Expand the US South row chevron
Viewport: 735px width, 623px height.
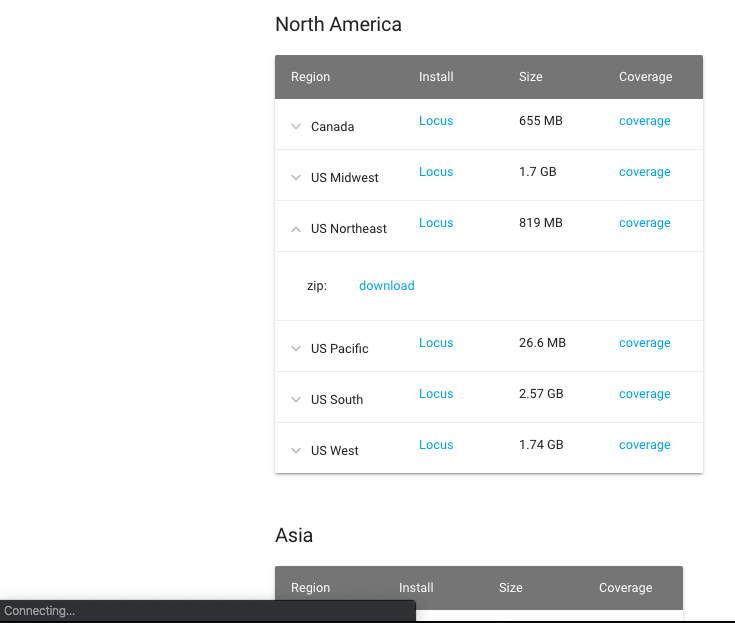click(x=296, y=400)
